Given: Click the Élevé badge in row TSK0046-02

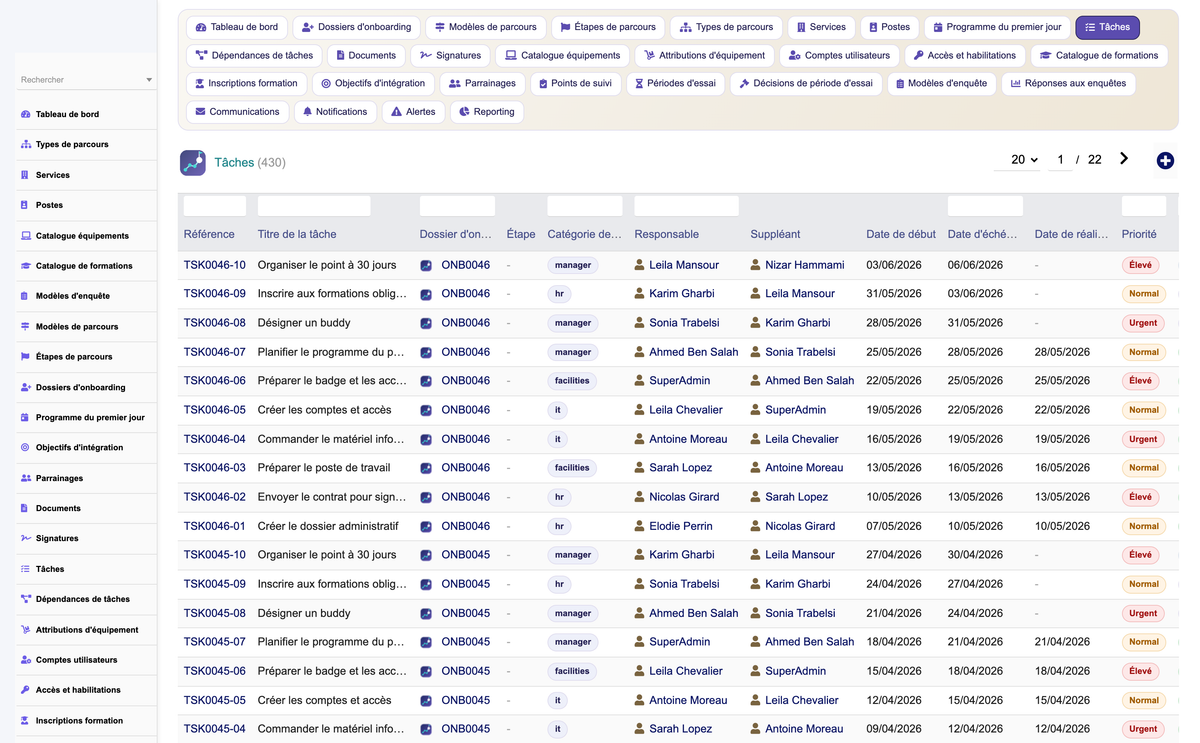Looking at the screenshot, I should [x=1140, y=497].
